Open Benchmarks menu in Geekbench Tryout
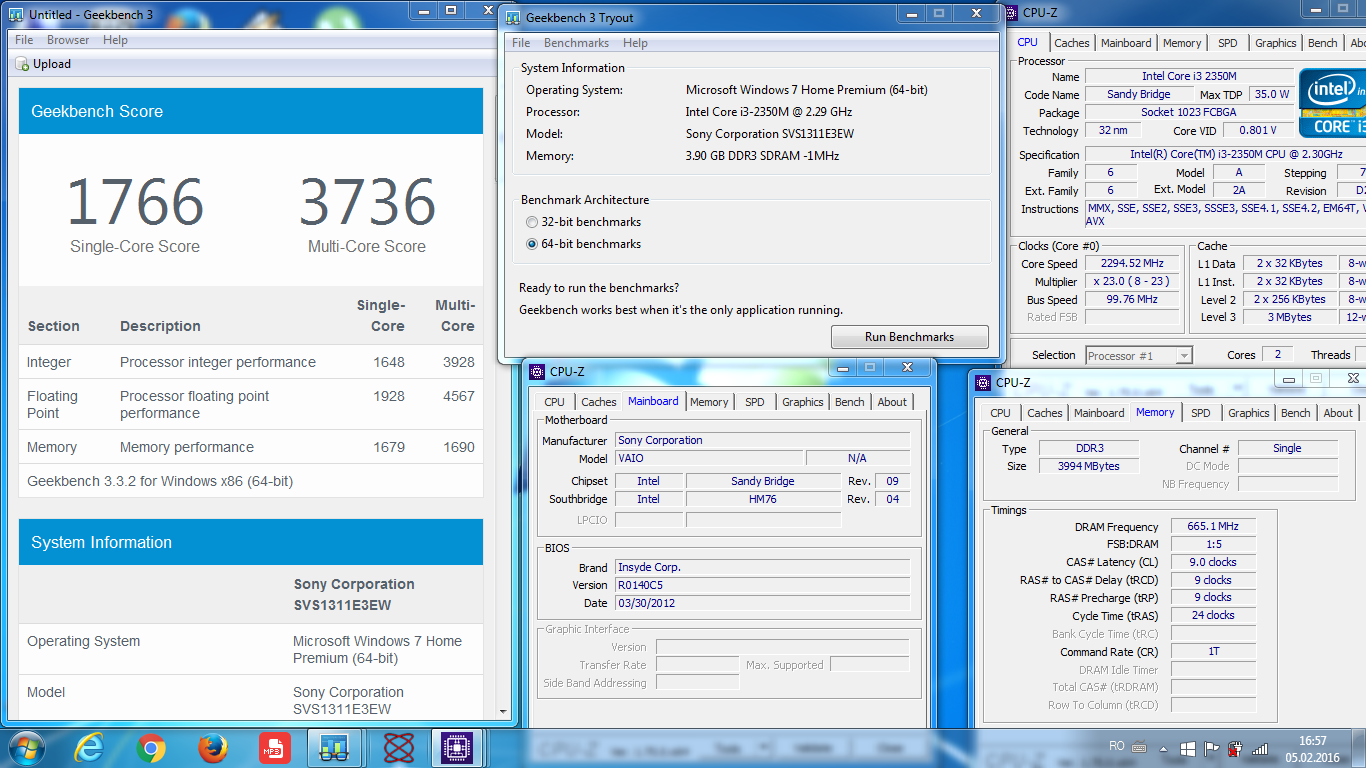 coord(576,43)
